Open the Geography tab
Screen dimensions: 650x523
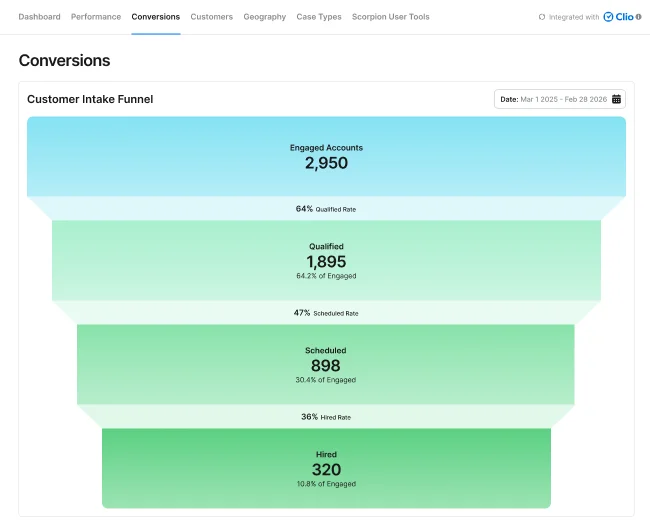(x=265, y=17)
